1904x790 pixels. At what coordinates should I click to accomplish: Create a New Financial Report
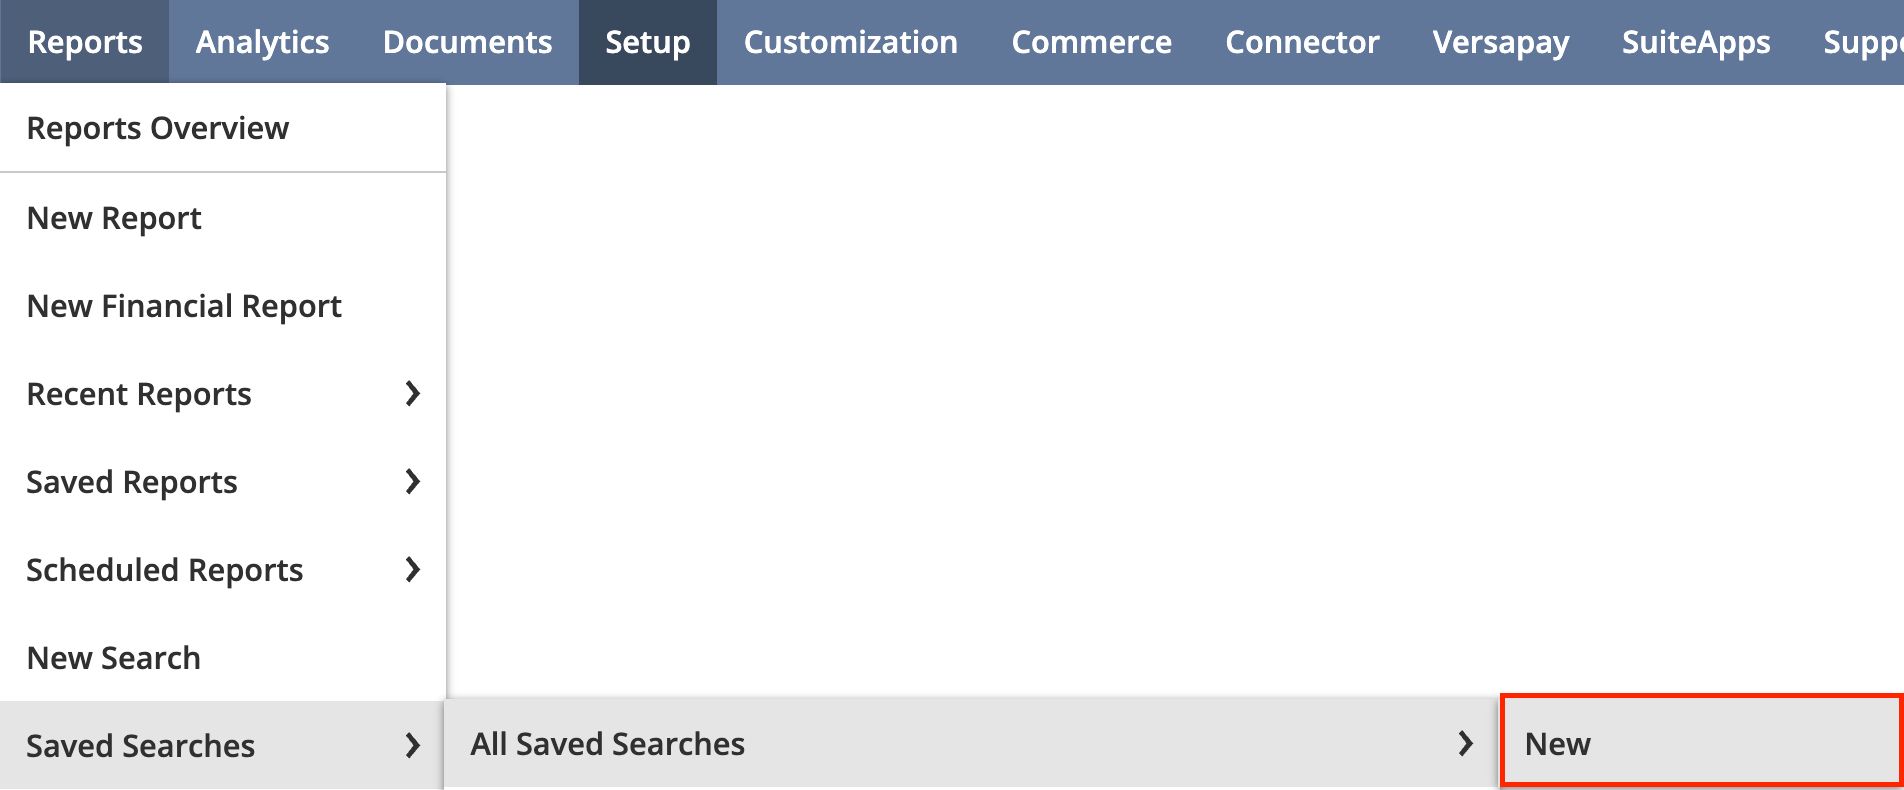pos(184,305)
